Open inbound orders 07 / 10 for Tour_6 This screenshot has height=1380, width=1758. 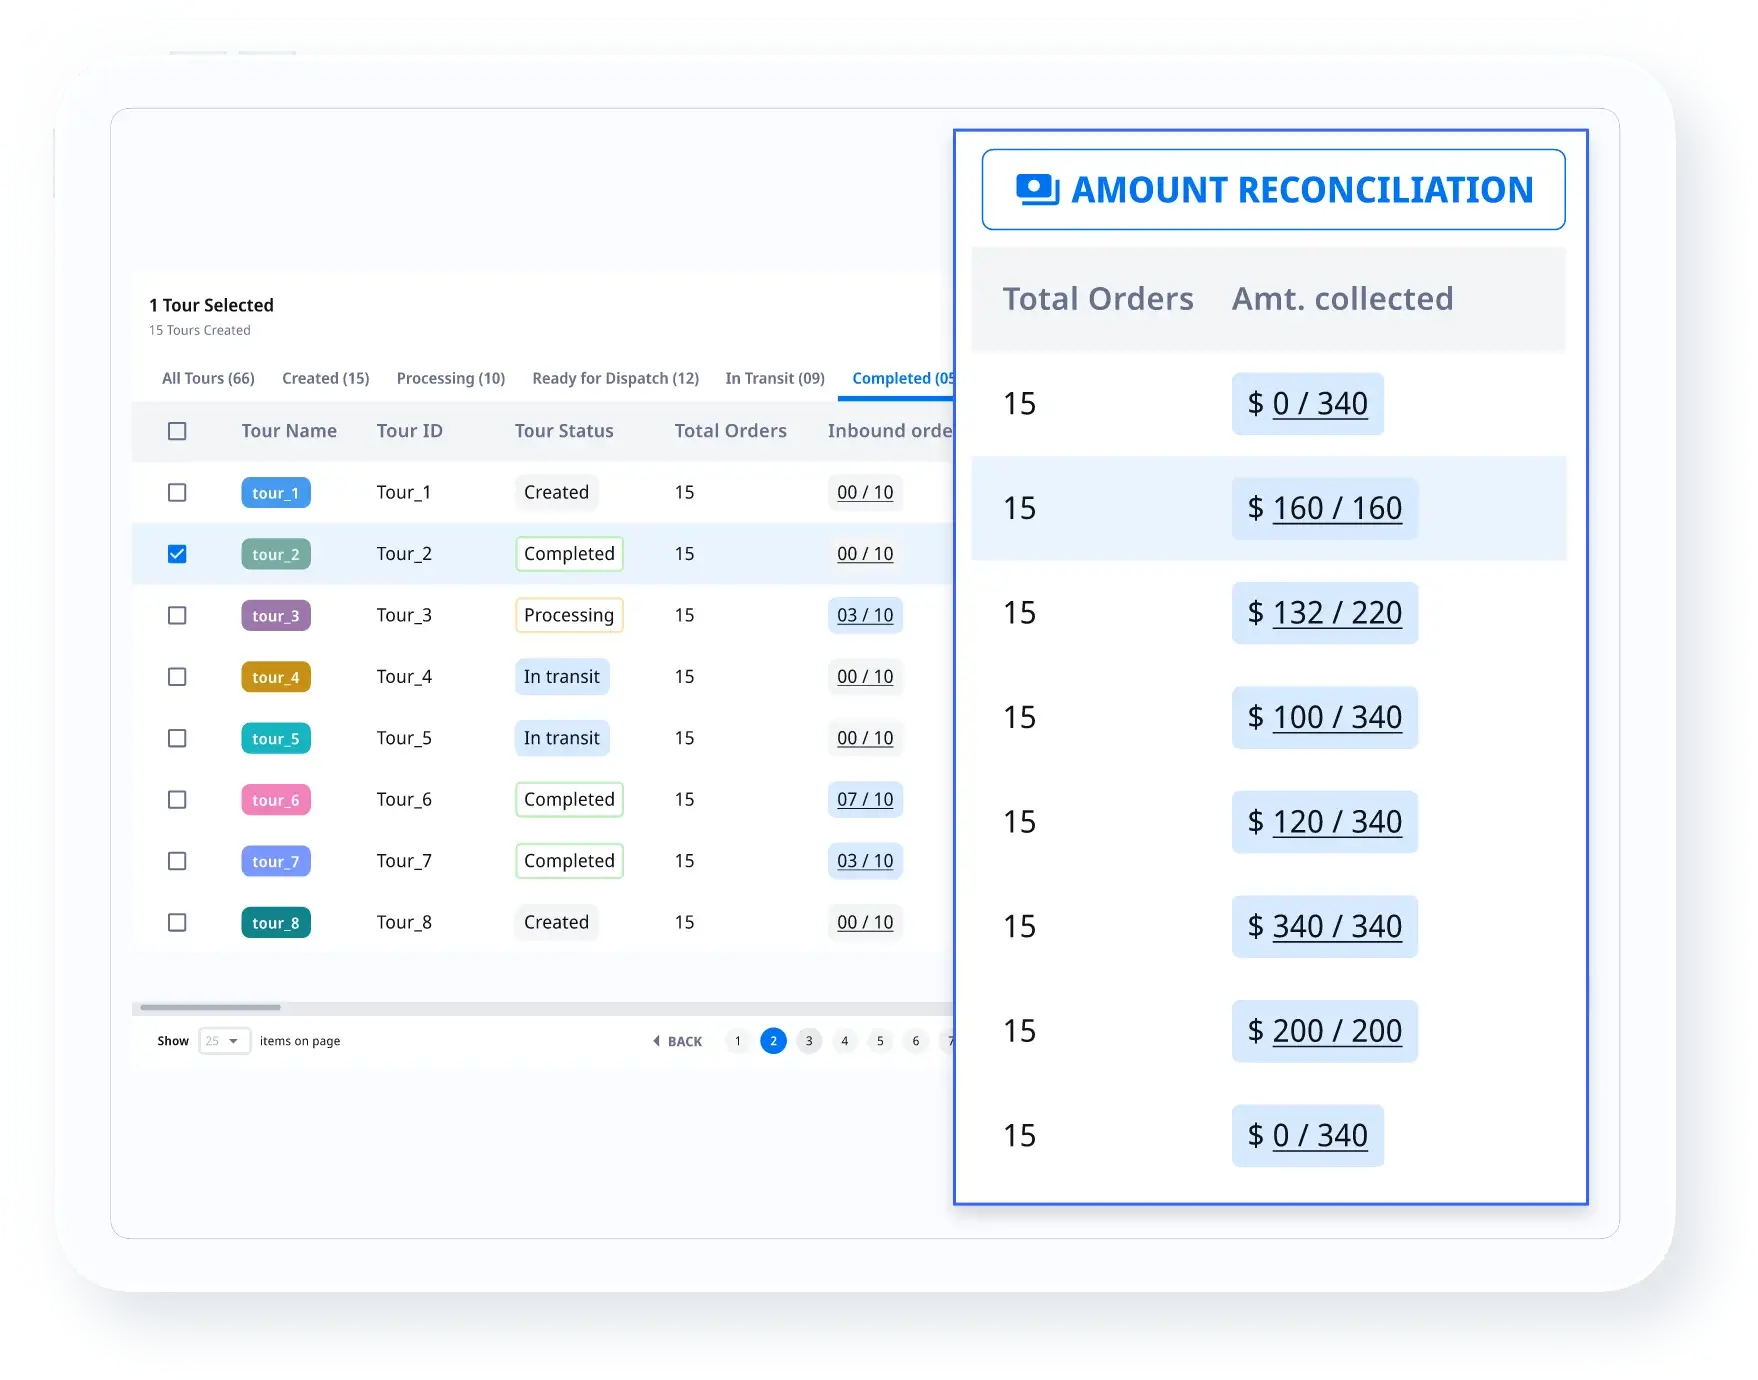coord(865,800)
